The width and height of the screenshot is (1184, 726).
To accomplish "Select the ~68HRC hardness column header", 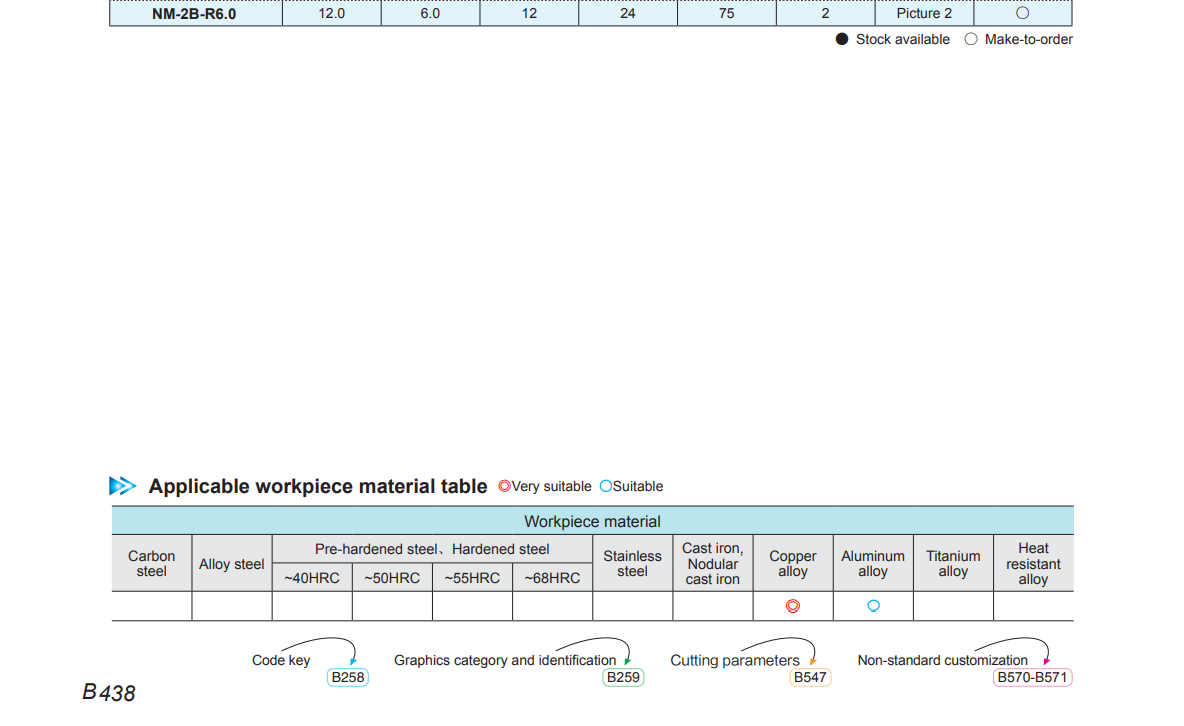I will [x=552, y=578].
